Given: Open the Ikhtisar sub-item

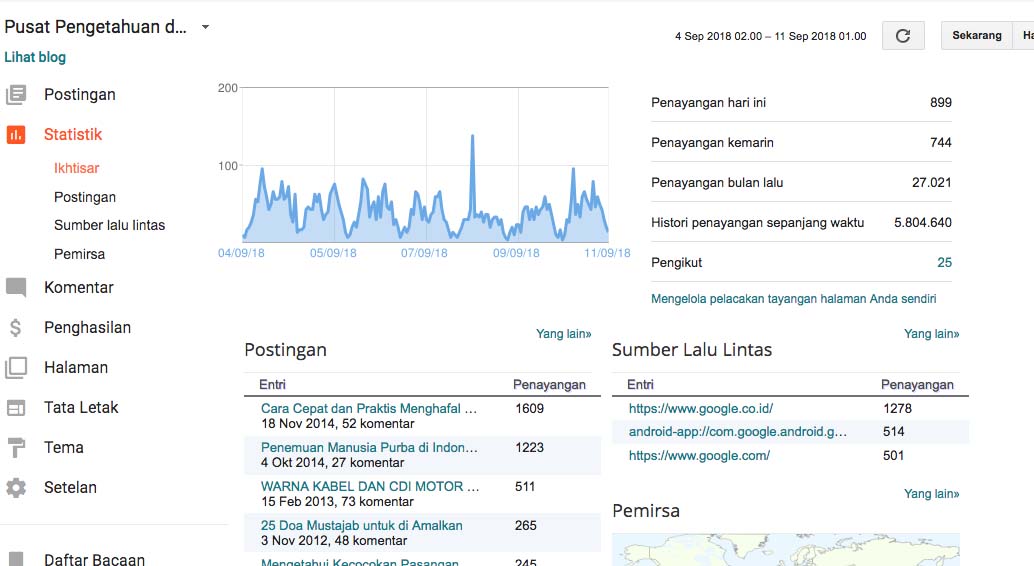Looking at the screenshot, I should point(76,168).
